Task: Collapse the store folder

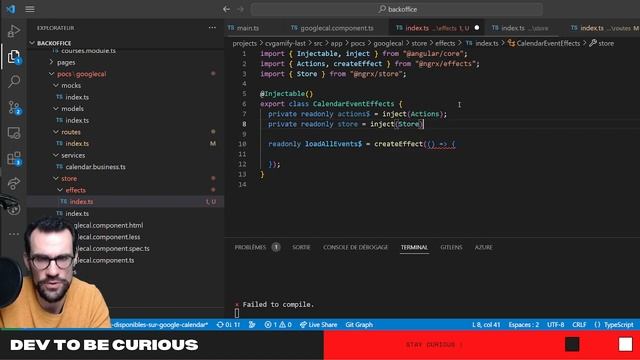Action: click(x=69, y=179)
